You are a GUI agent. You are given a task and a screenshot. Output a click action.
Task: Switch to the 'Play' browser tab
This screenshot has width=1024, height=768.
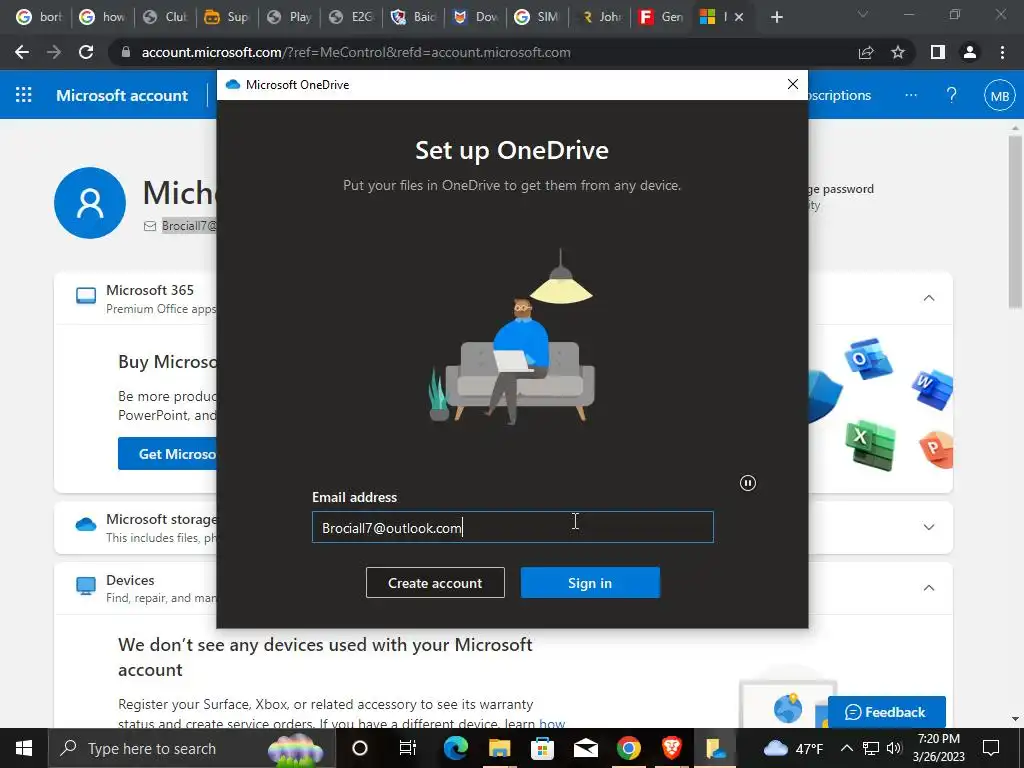[290, 18]
